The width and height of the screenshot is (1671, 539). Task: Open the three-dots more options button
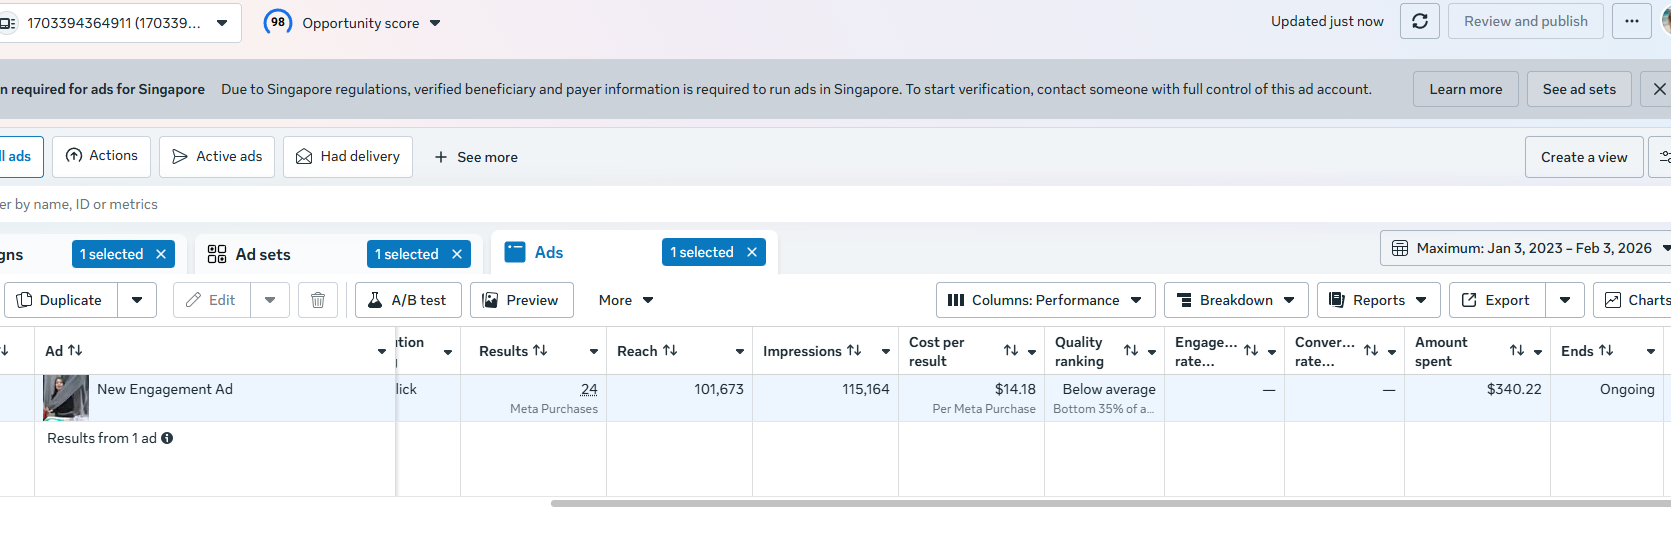coord(1631,21)
